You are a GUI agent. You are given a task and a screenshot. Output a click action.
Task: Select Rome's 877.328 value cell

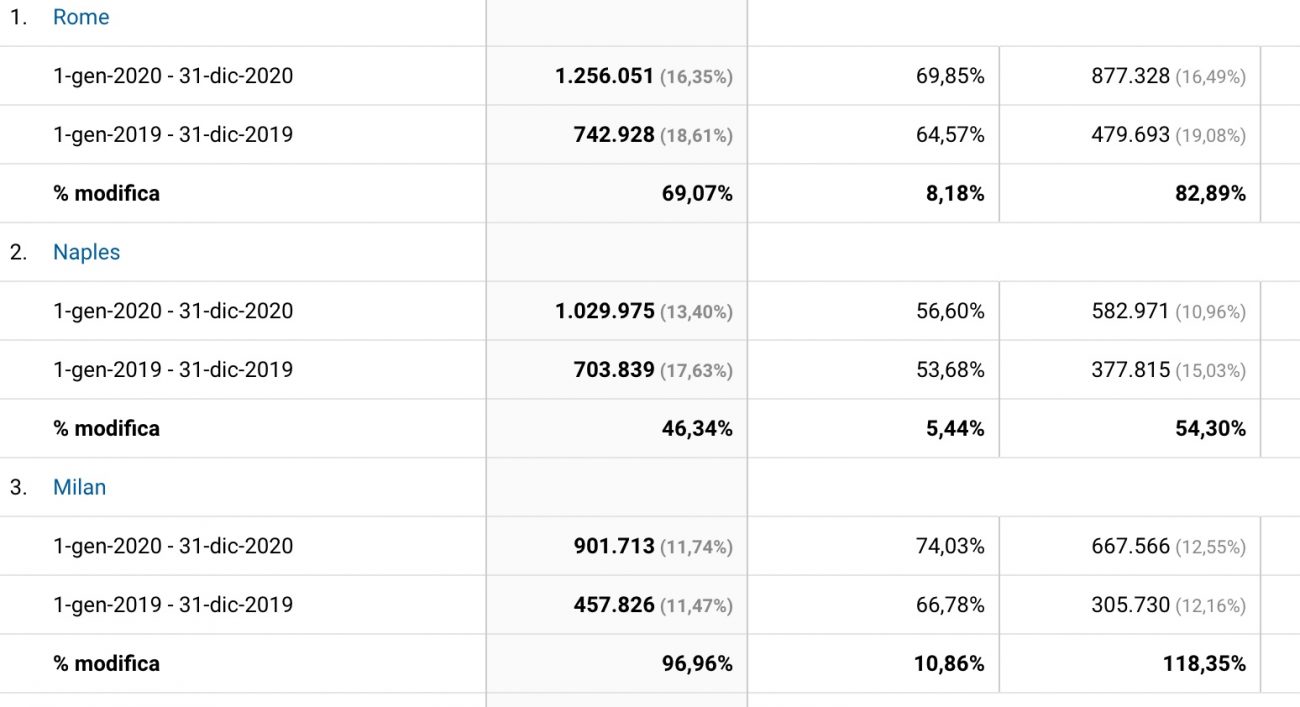pos(1130,76)
